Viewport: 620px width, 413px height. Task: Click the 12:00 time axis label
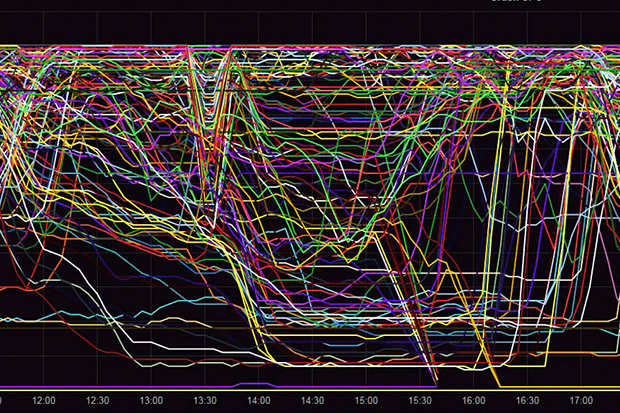coord(44,401)
